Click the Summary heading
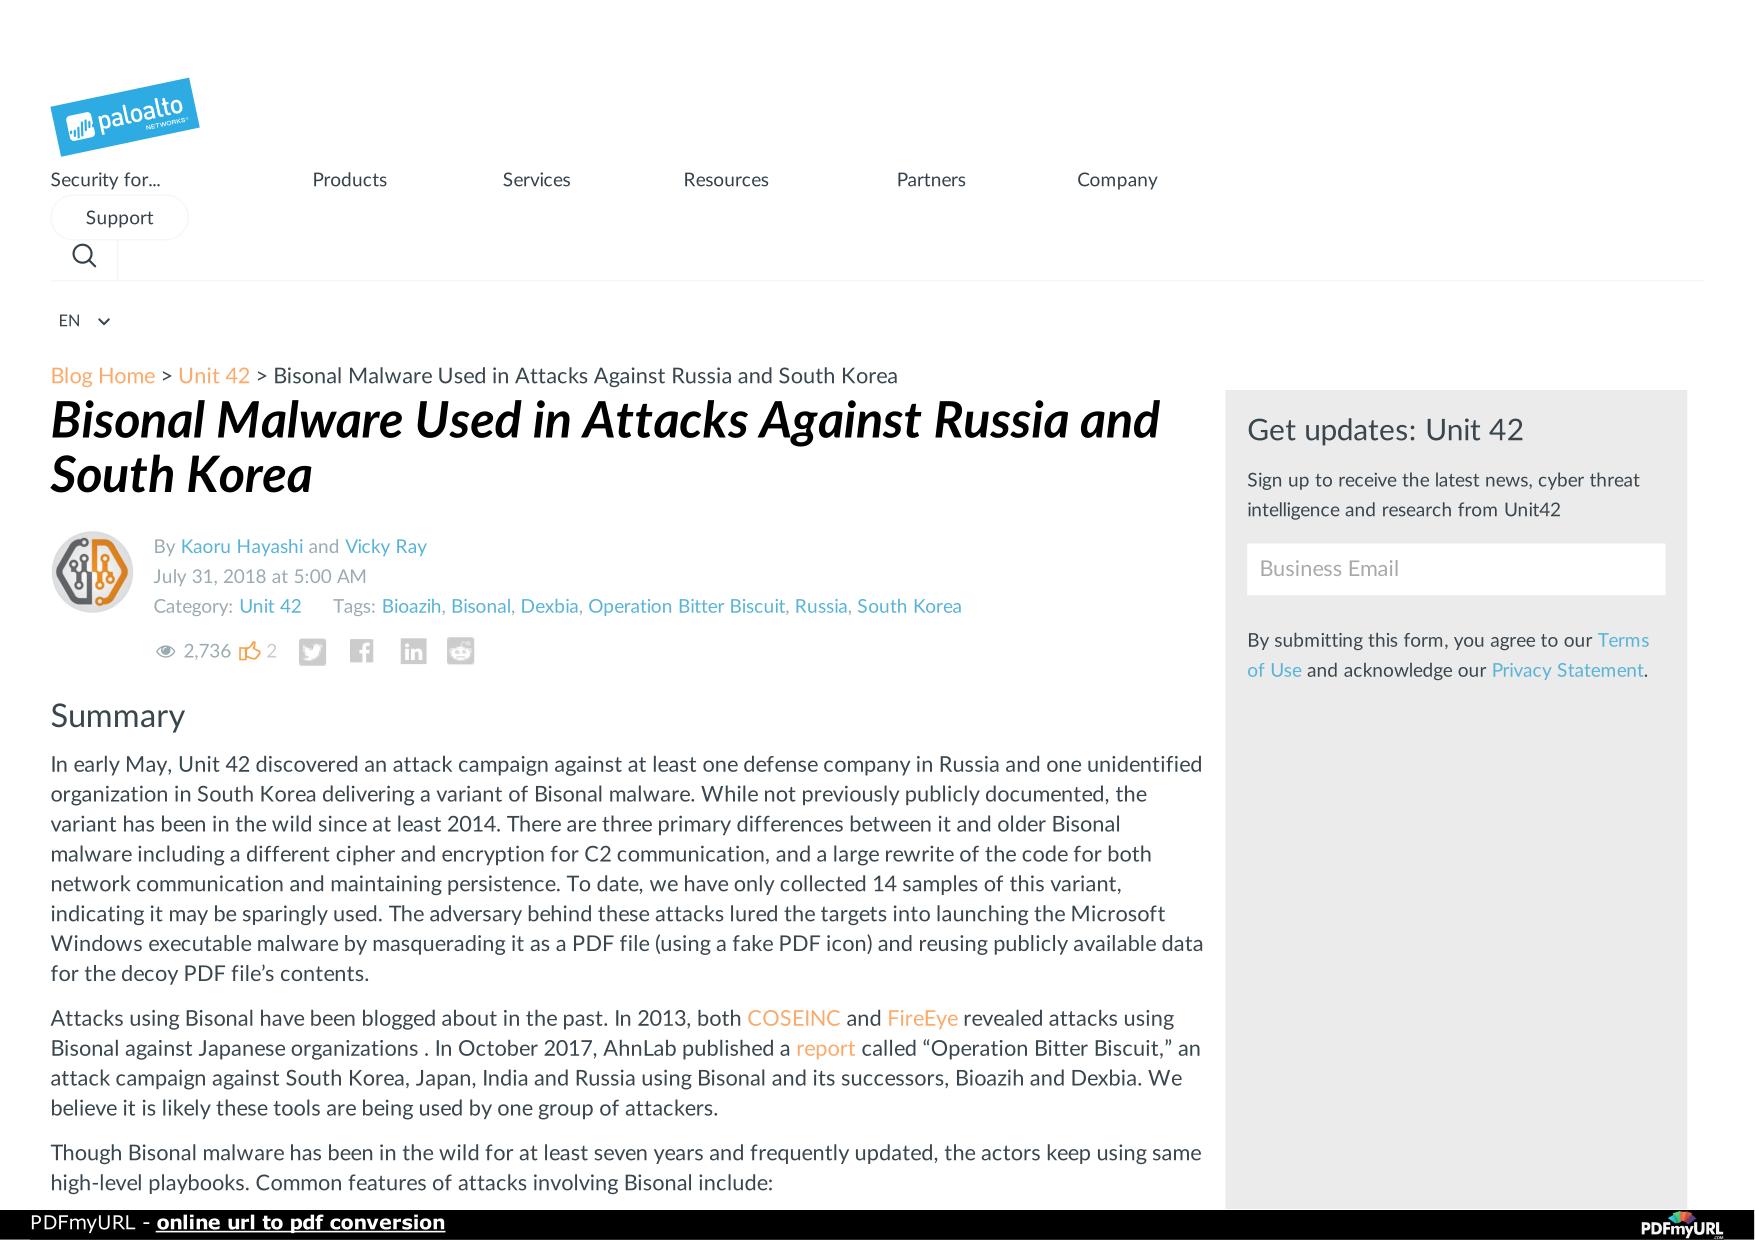The image size is (1755, 1240). 118,716
